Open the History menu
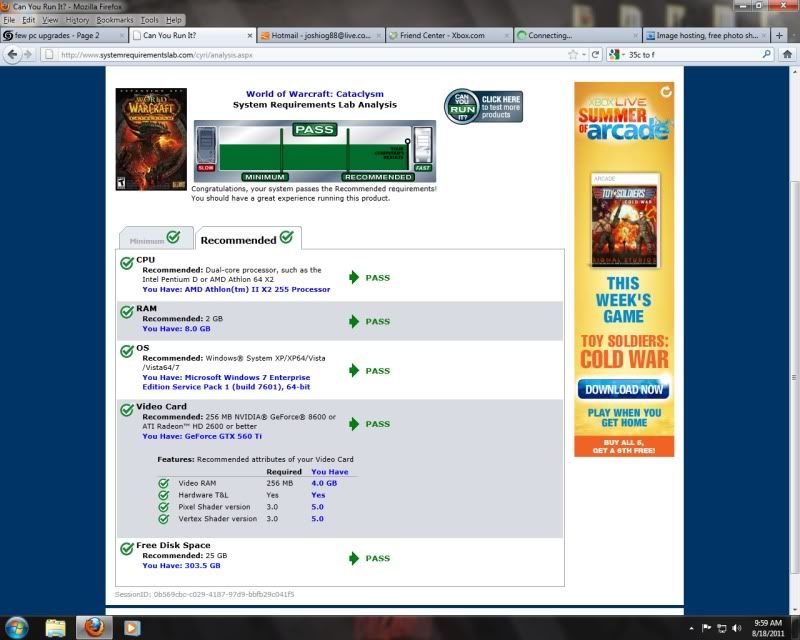Image resolution: width=800 pixels, height=640 pixels. pos(77,20)
